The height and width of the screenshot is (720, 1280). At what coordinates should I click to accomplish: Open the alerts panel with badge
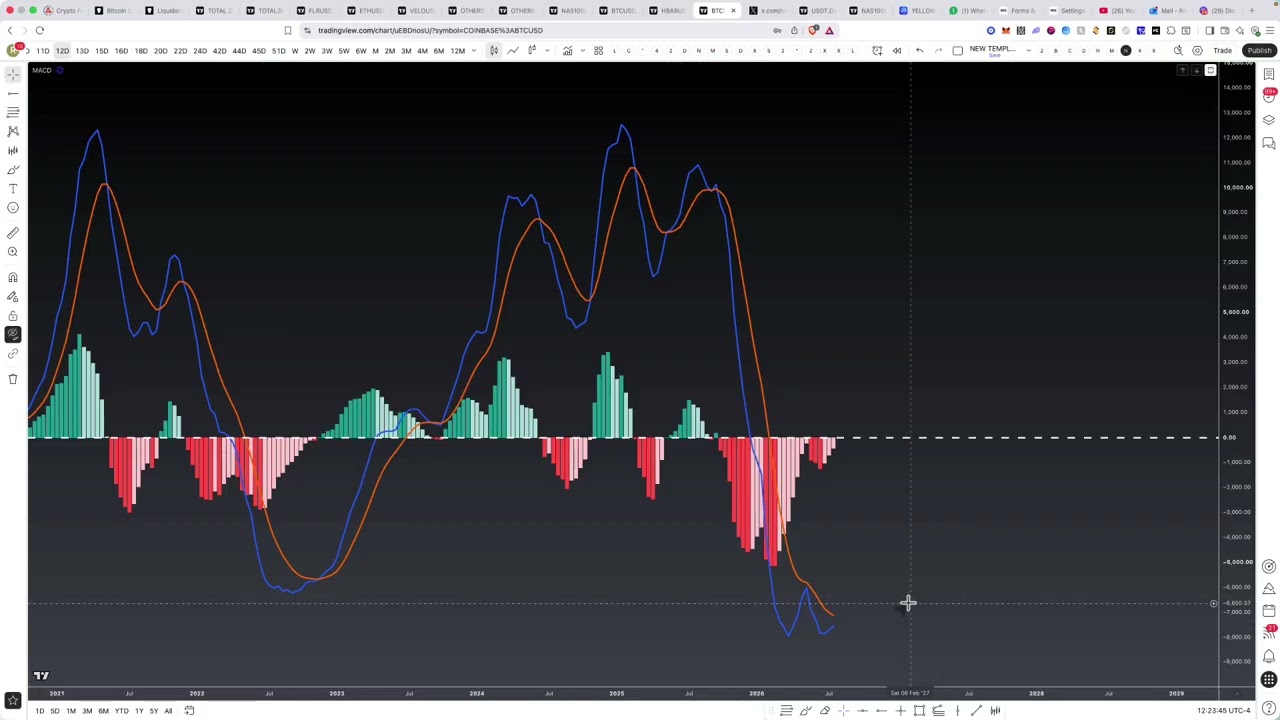tap(1268, 96)
